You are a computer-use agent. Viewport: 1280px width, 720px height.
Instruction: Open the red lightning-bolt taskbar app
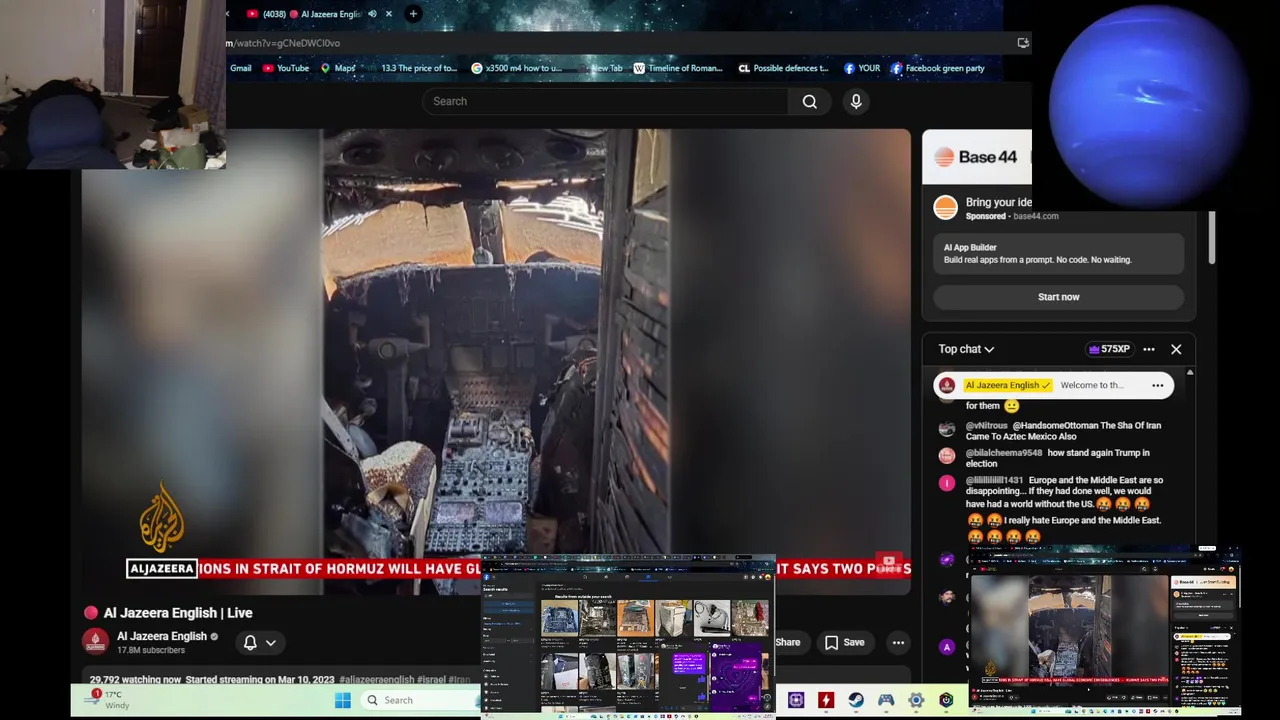click(826, 700)
